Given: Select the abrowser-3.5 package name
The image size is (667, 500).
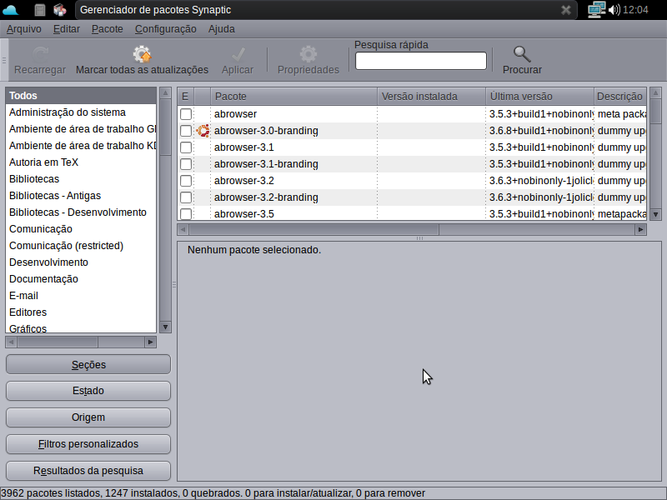Looking at the screenshot, I should tap(244, 214).
